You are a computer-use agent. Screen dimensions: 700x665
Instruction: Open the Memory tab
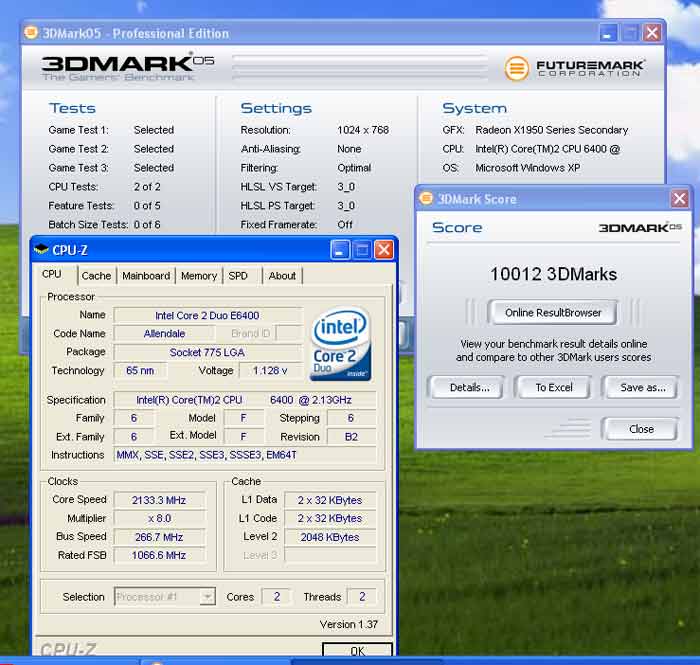click(199, 276)
